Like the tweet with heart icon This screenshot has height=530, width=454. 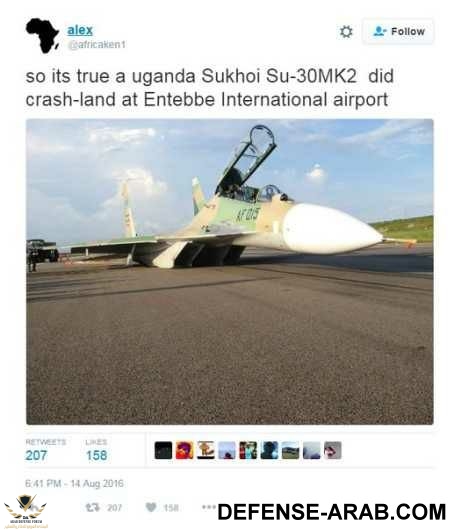151,507
